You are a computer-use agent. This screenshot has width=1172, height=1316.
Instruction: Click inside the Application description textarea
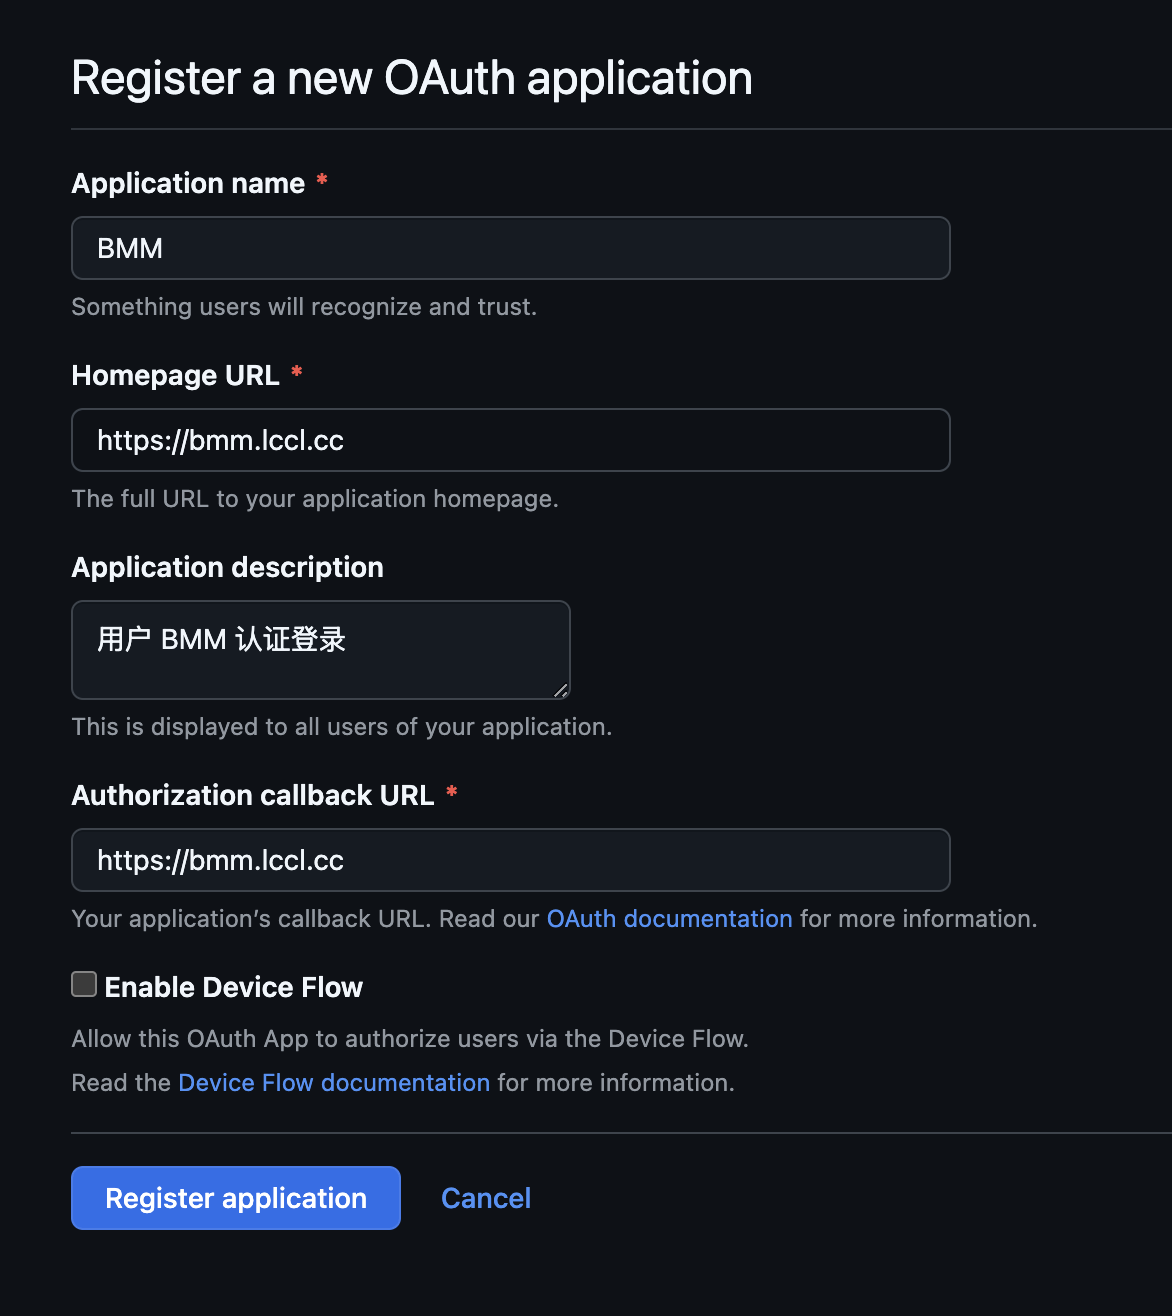[321, 650]
